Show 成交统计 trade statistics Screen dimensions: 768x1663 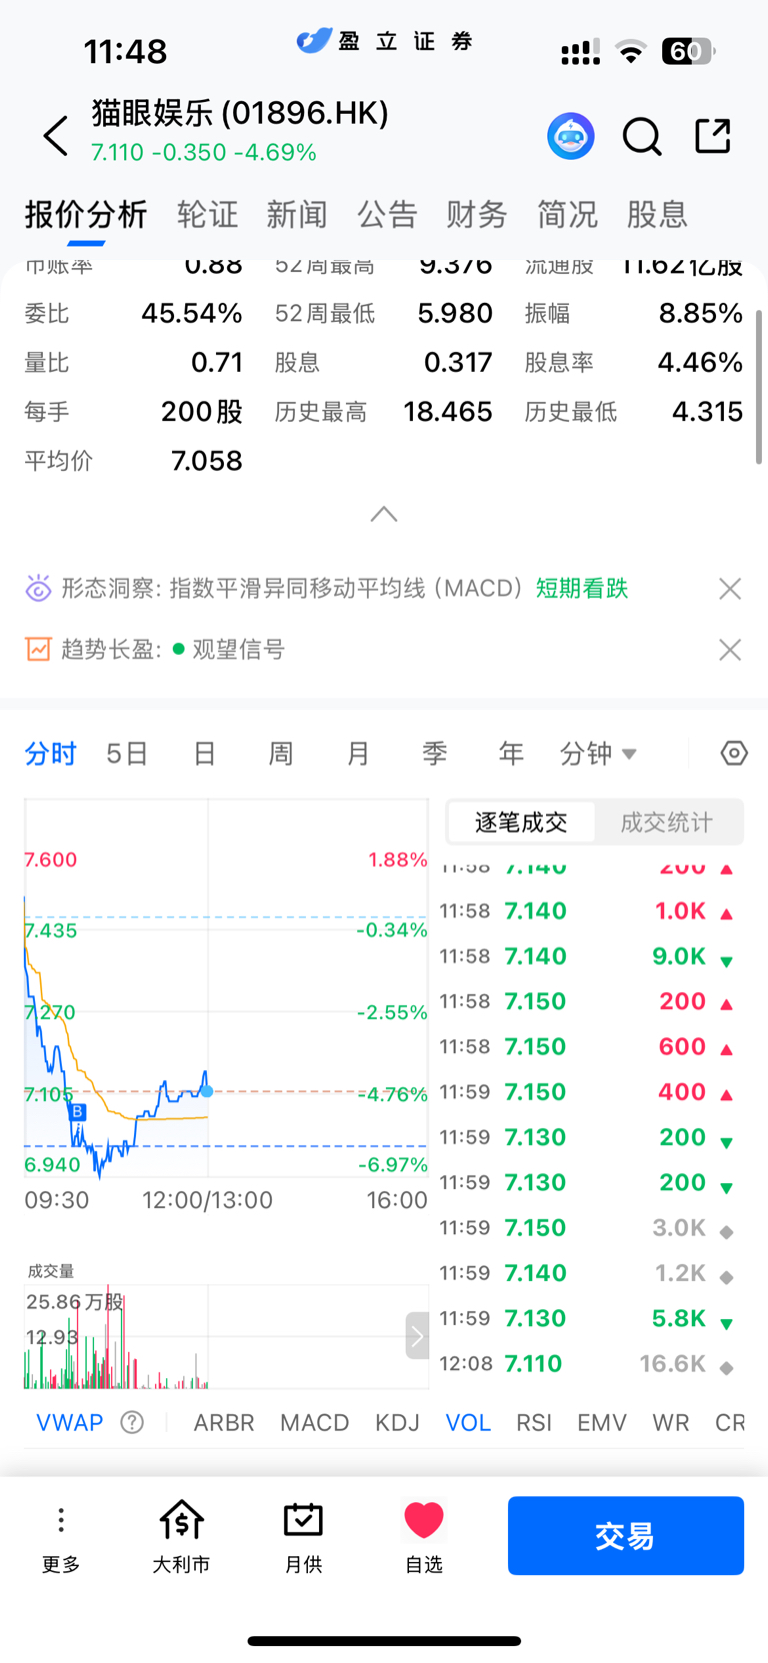click(x=667, y=822)
